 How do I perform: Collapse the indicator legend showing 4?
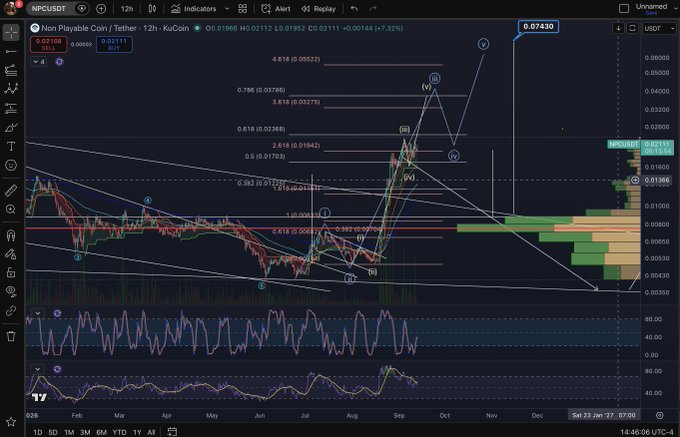click(39, 62)
